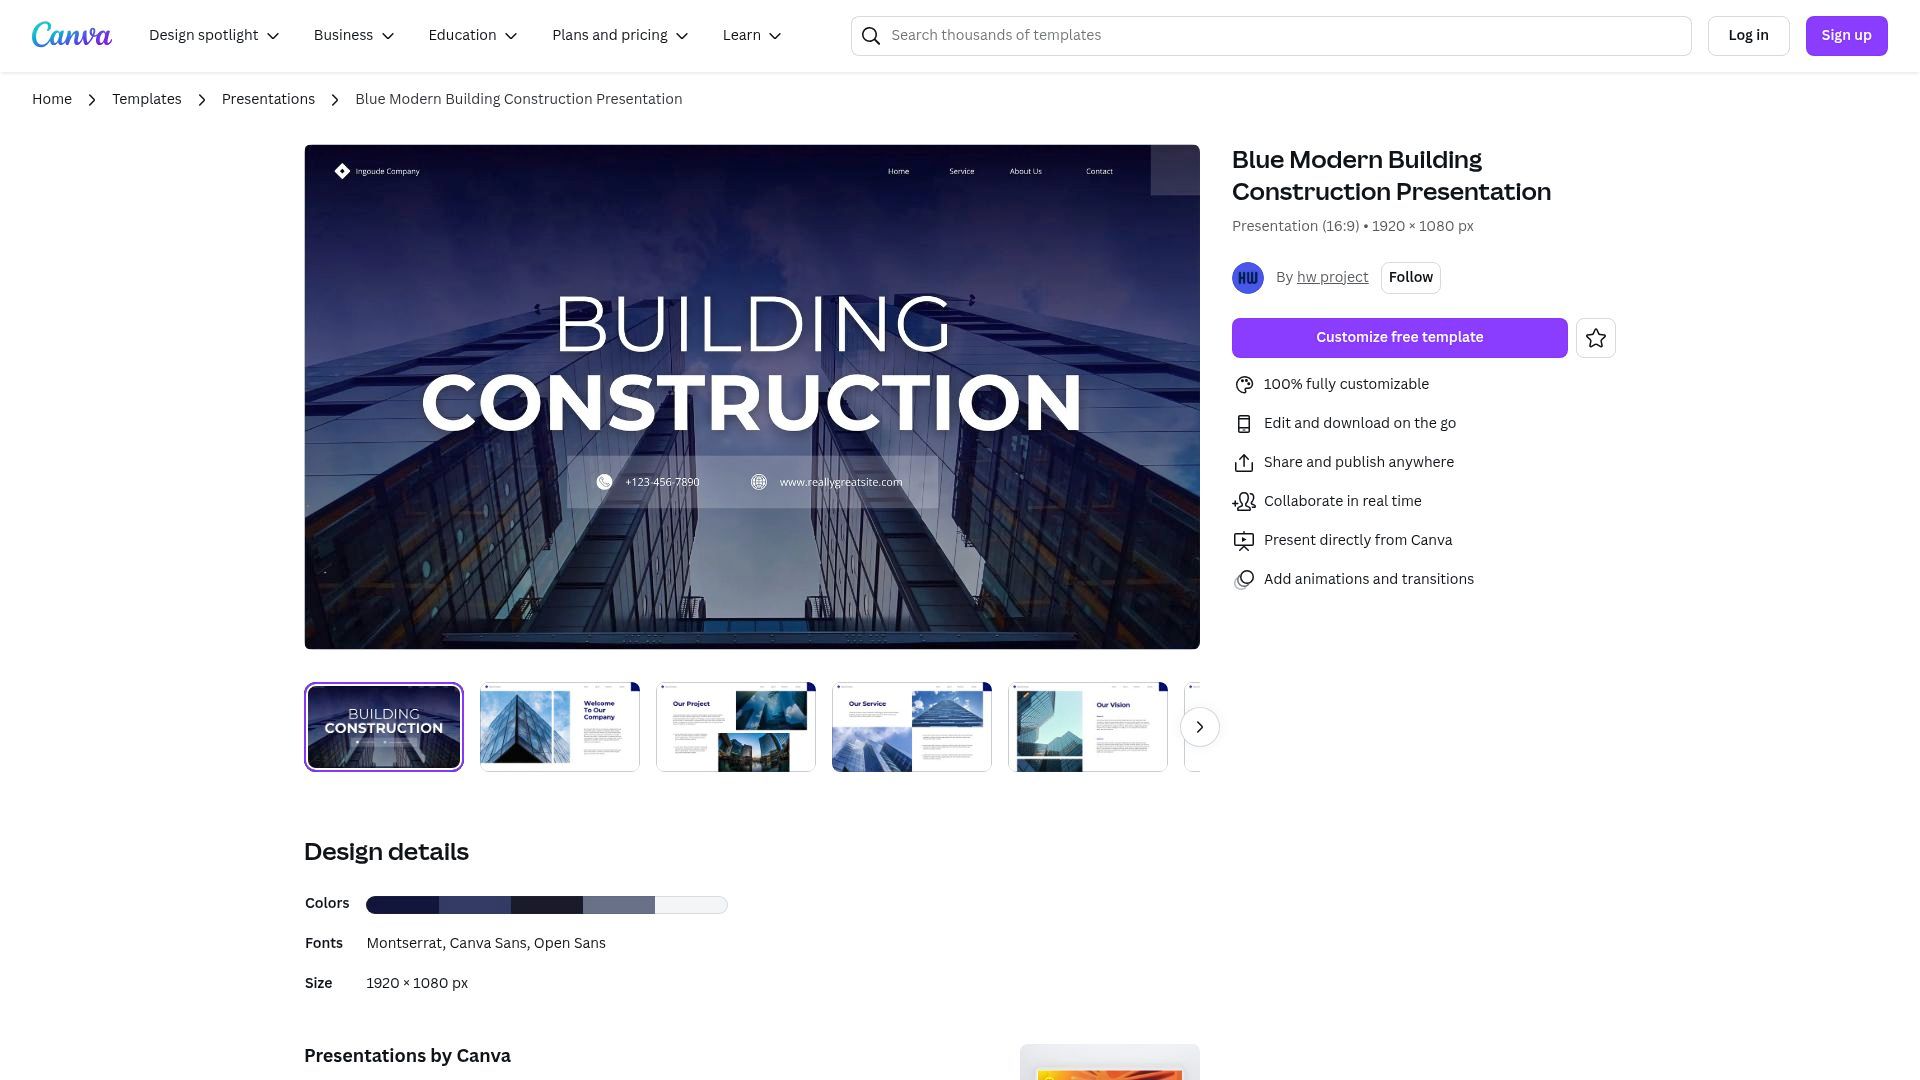
Task: Click the Sign up button
Action: coord(1846,36)
